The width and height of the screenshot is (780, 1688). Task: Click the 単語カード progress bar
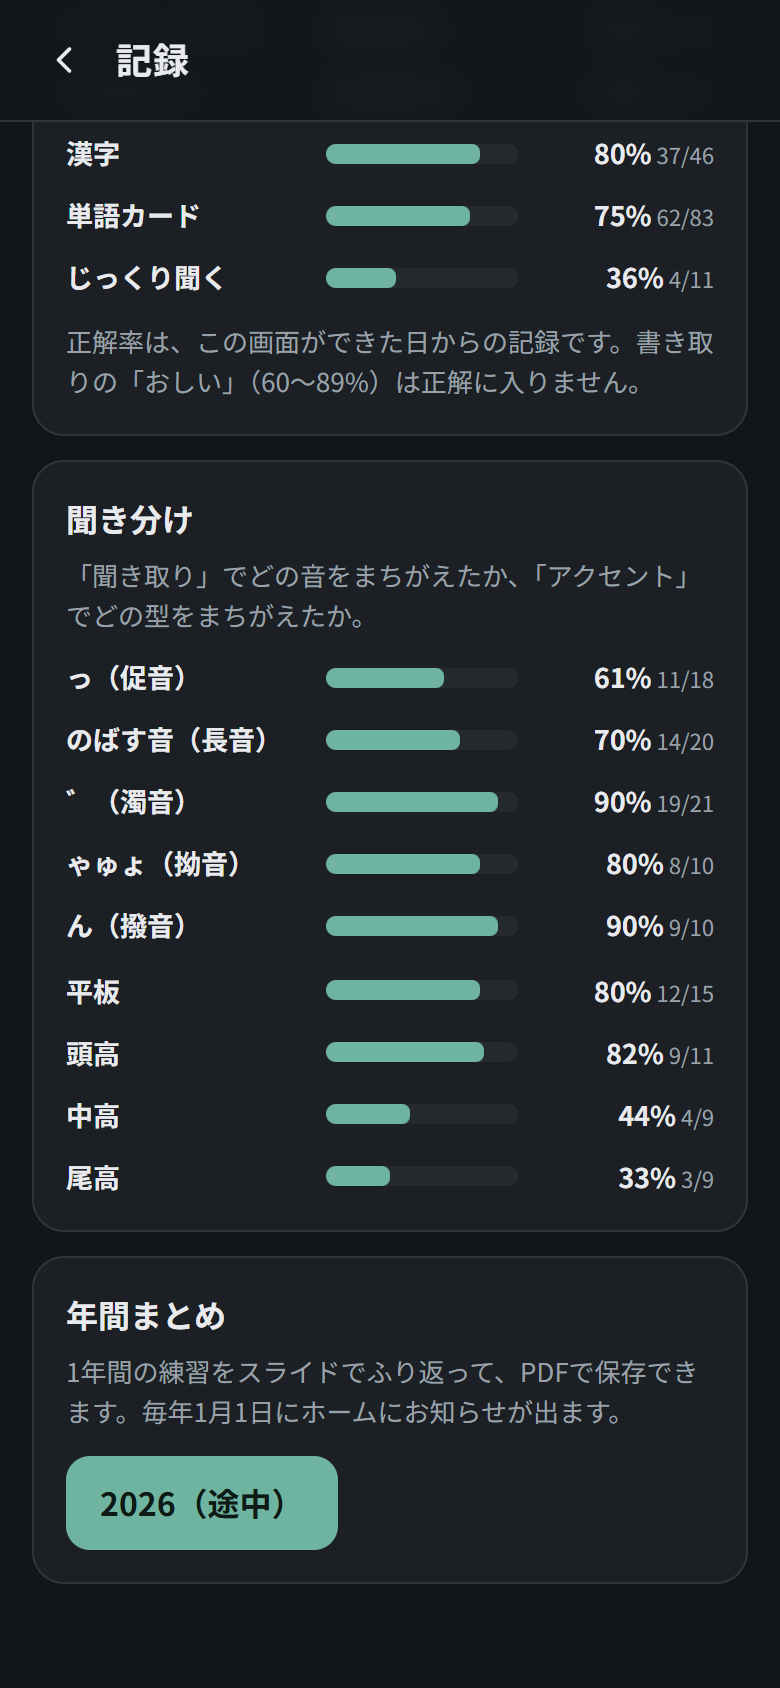(421, 216)
